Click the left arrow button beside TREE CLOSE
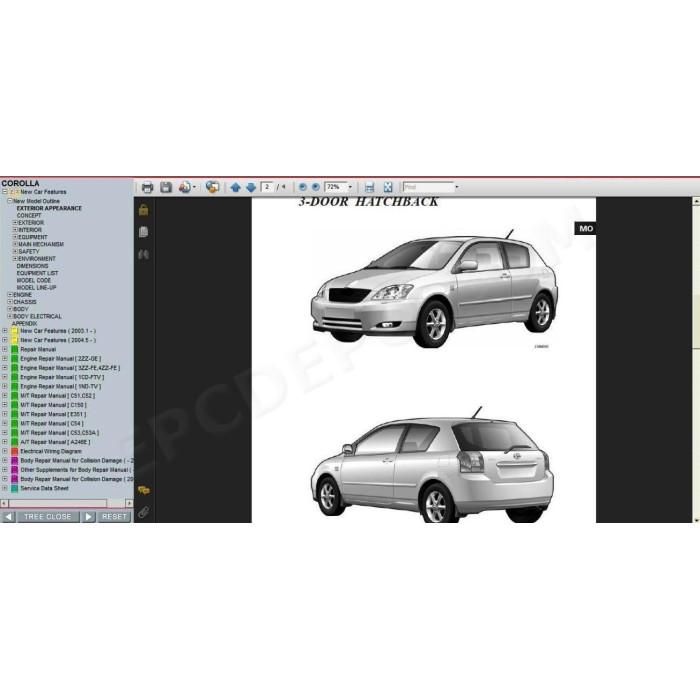This screenshot has height=700, width=700. tap(8, 517)
